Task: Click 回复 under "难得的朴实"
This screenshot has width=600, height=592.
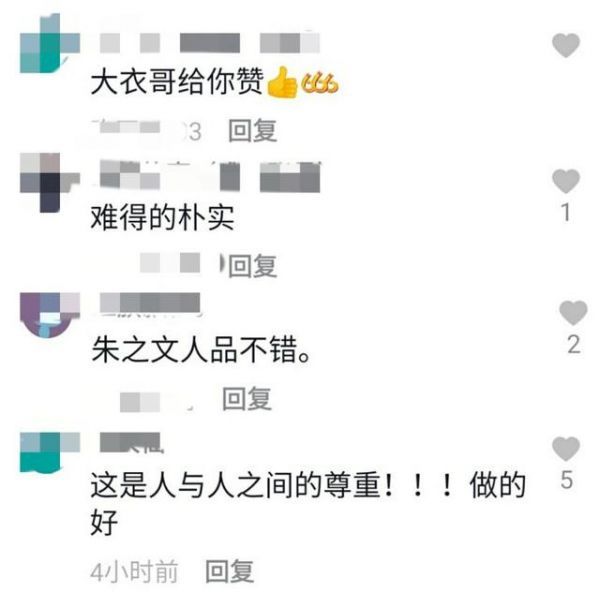Action: click(253, 266)
